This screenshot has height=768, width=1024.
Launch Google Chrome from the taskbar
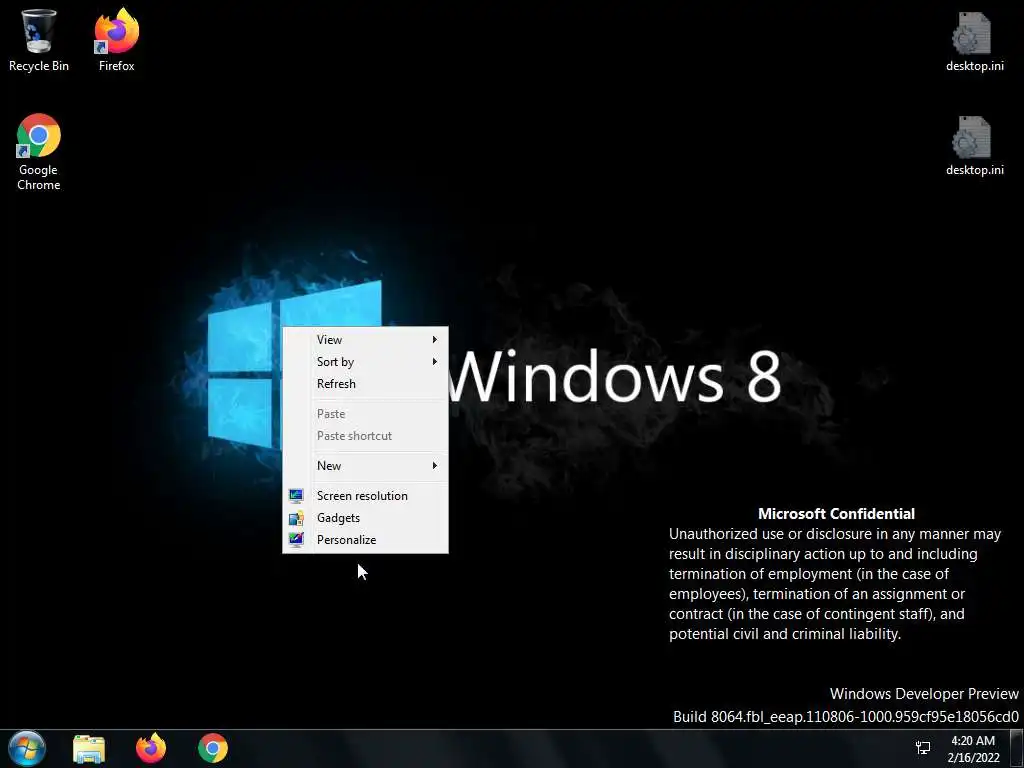213,748
